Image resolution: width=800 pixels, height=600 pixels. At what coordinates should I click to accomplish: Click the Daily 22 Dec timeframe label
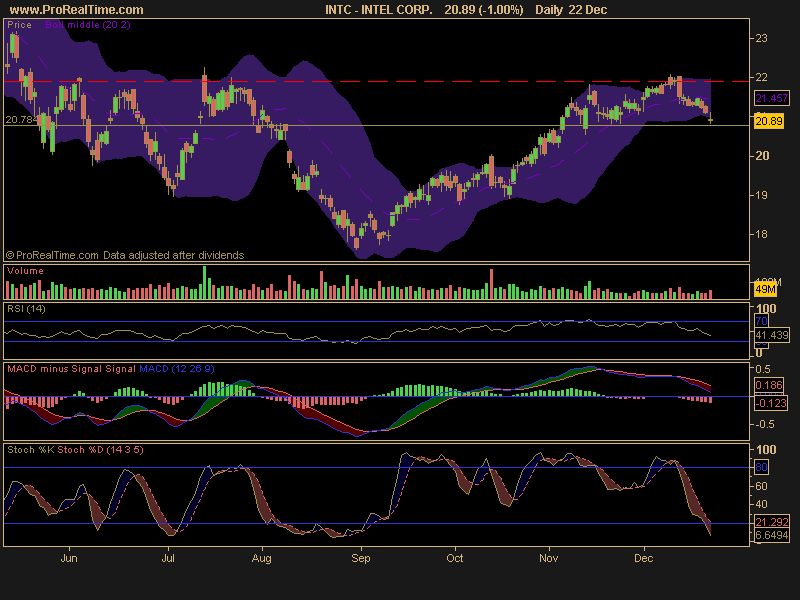(x=571, y=10)
